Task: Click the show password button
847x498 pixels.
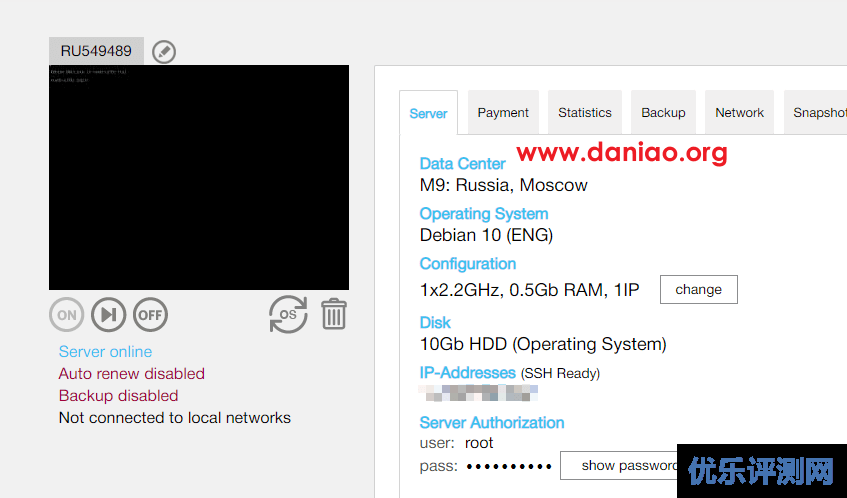Action: [621, 466]
